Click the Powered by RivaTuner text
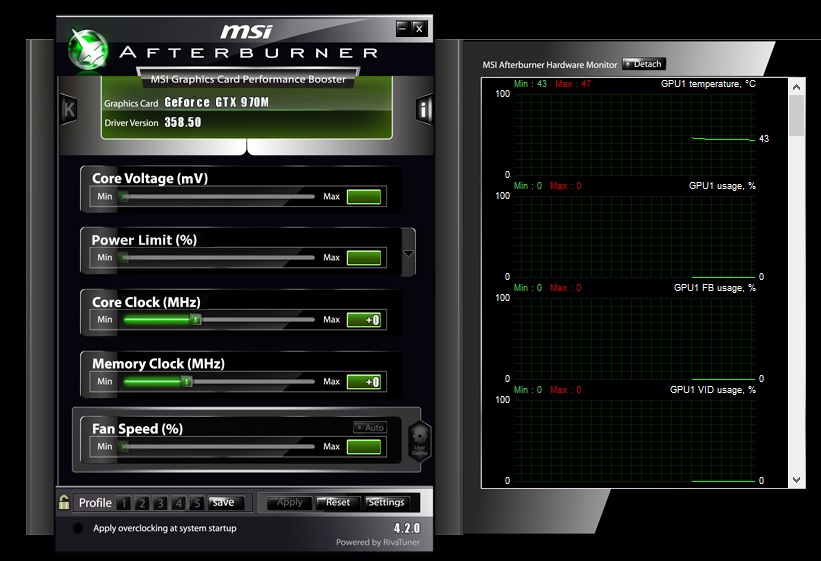The height and width of the screenshot is (561, 821). pyautogui.click(x=378, y=542)
